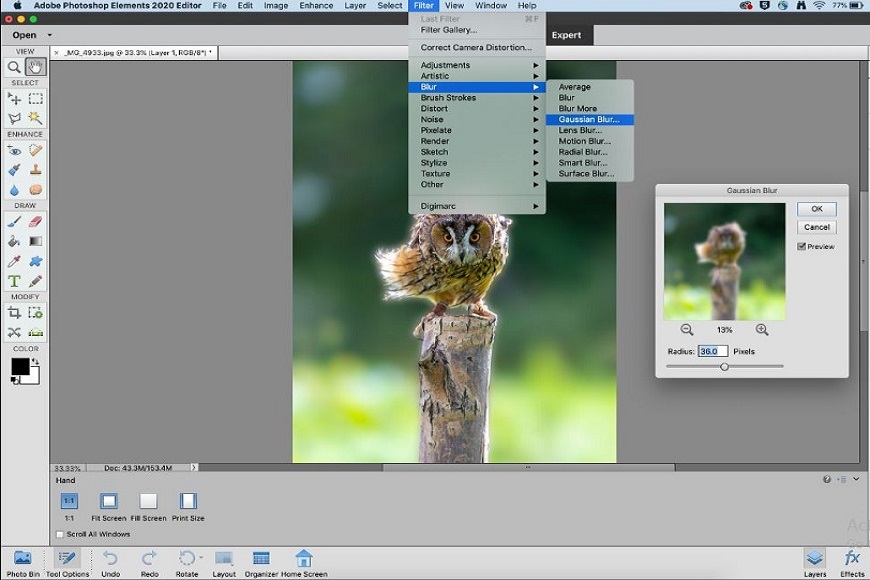Choose Motion Blur from Blur submenu
Viewport: 870px width, 580px height.
(584, 141)
